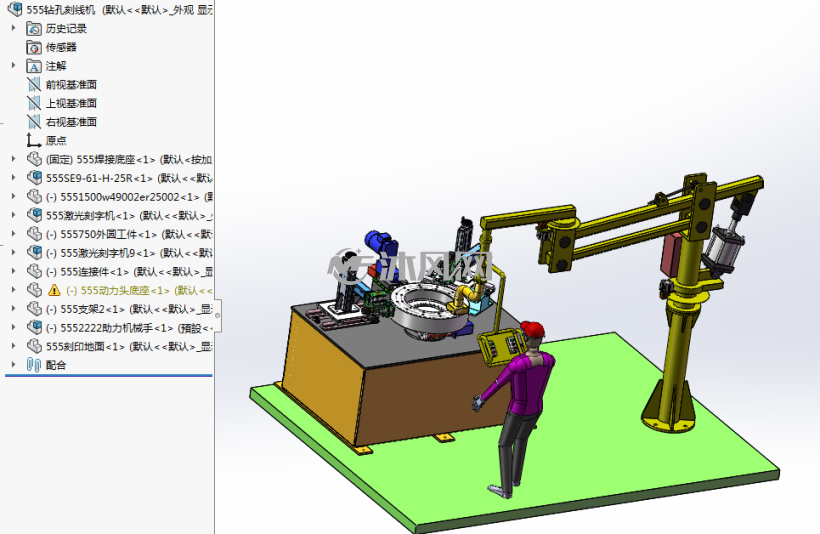Select the 原点 label
Viewport: 820px width, 534px height.
tap(56, 141)
